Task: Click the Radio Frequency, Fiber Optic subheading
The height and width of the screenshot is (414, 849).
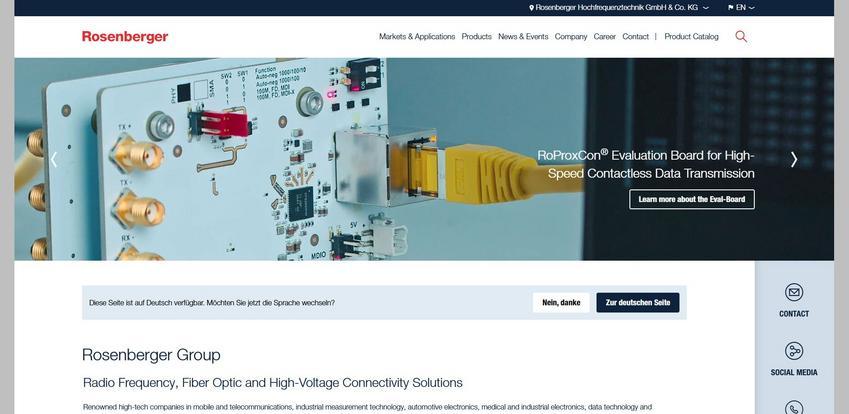Action: click(x=272, y=383)
